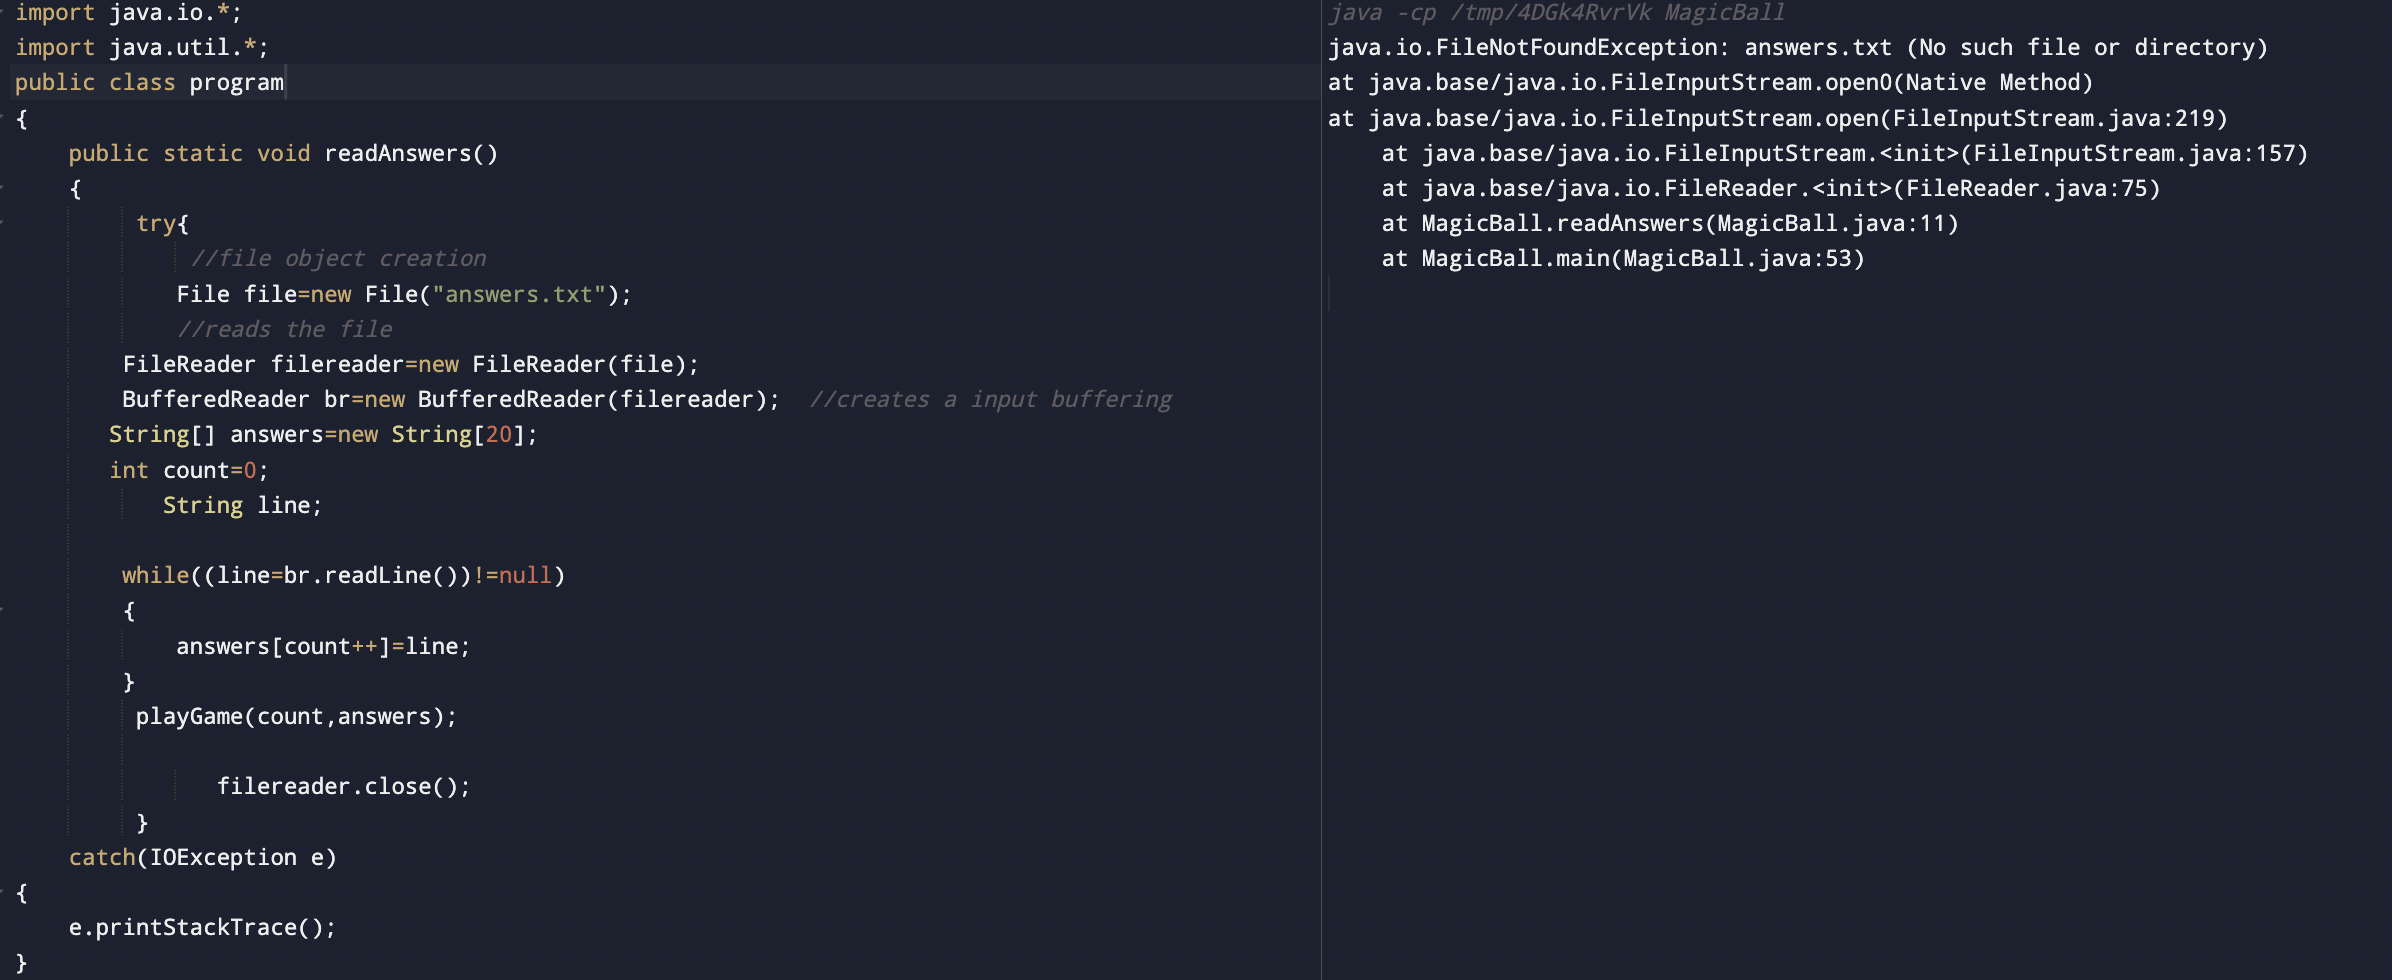Collapse the fold marker at the catch block brace
Screen dimensions: 2392x980
3,892
